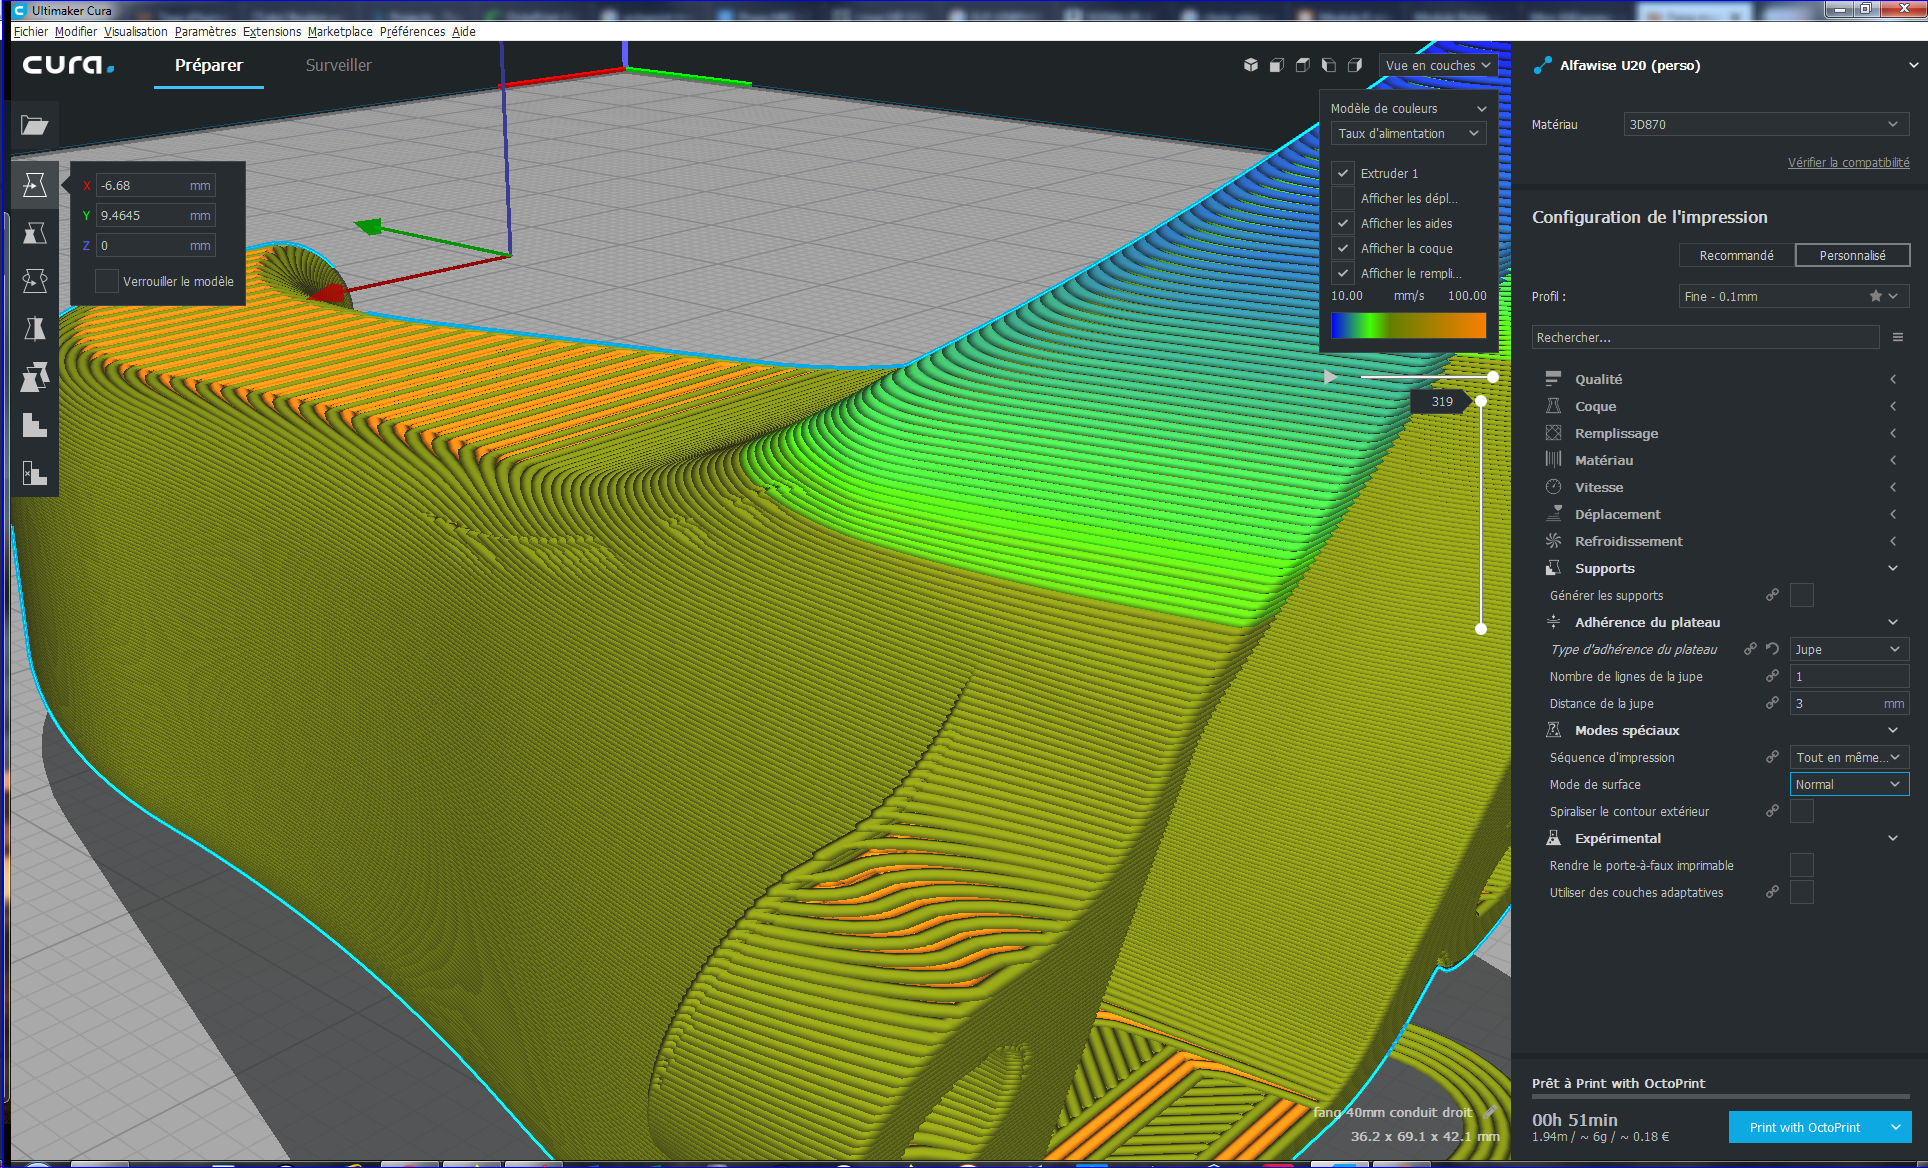Select the Move tool in left toolbar
Viewport: 1928px width, 1168px height.
point(34,185)
